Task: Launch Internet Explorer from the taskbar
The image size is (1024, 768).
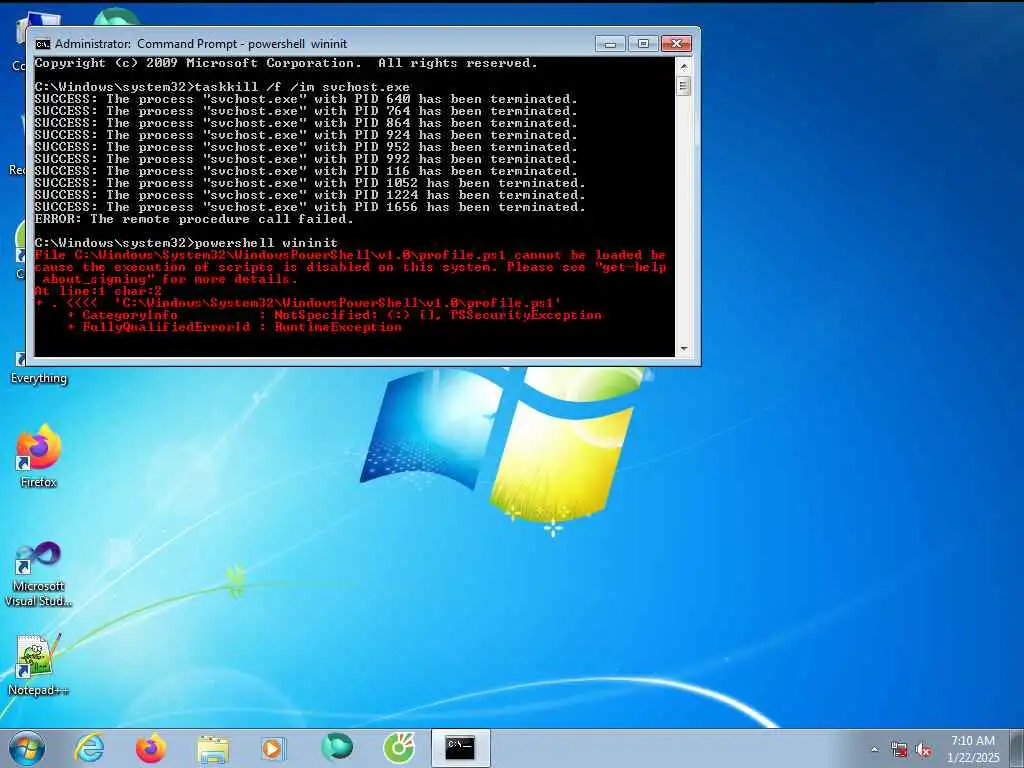Action: click(x=89, y=748)
